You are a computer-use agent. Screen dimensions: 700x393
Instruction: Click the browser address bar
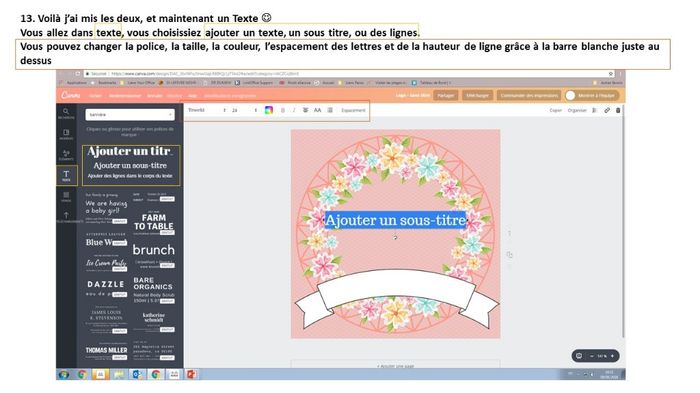click(x=346, y=74)
